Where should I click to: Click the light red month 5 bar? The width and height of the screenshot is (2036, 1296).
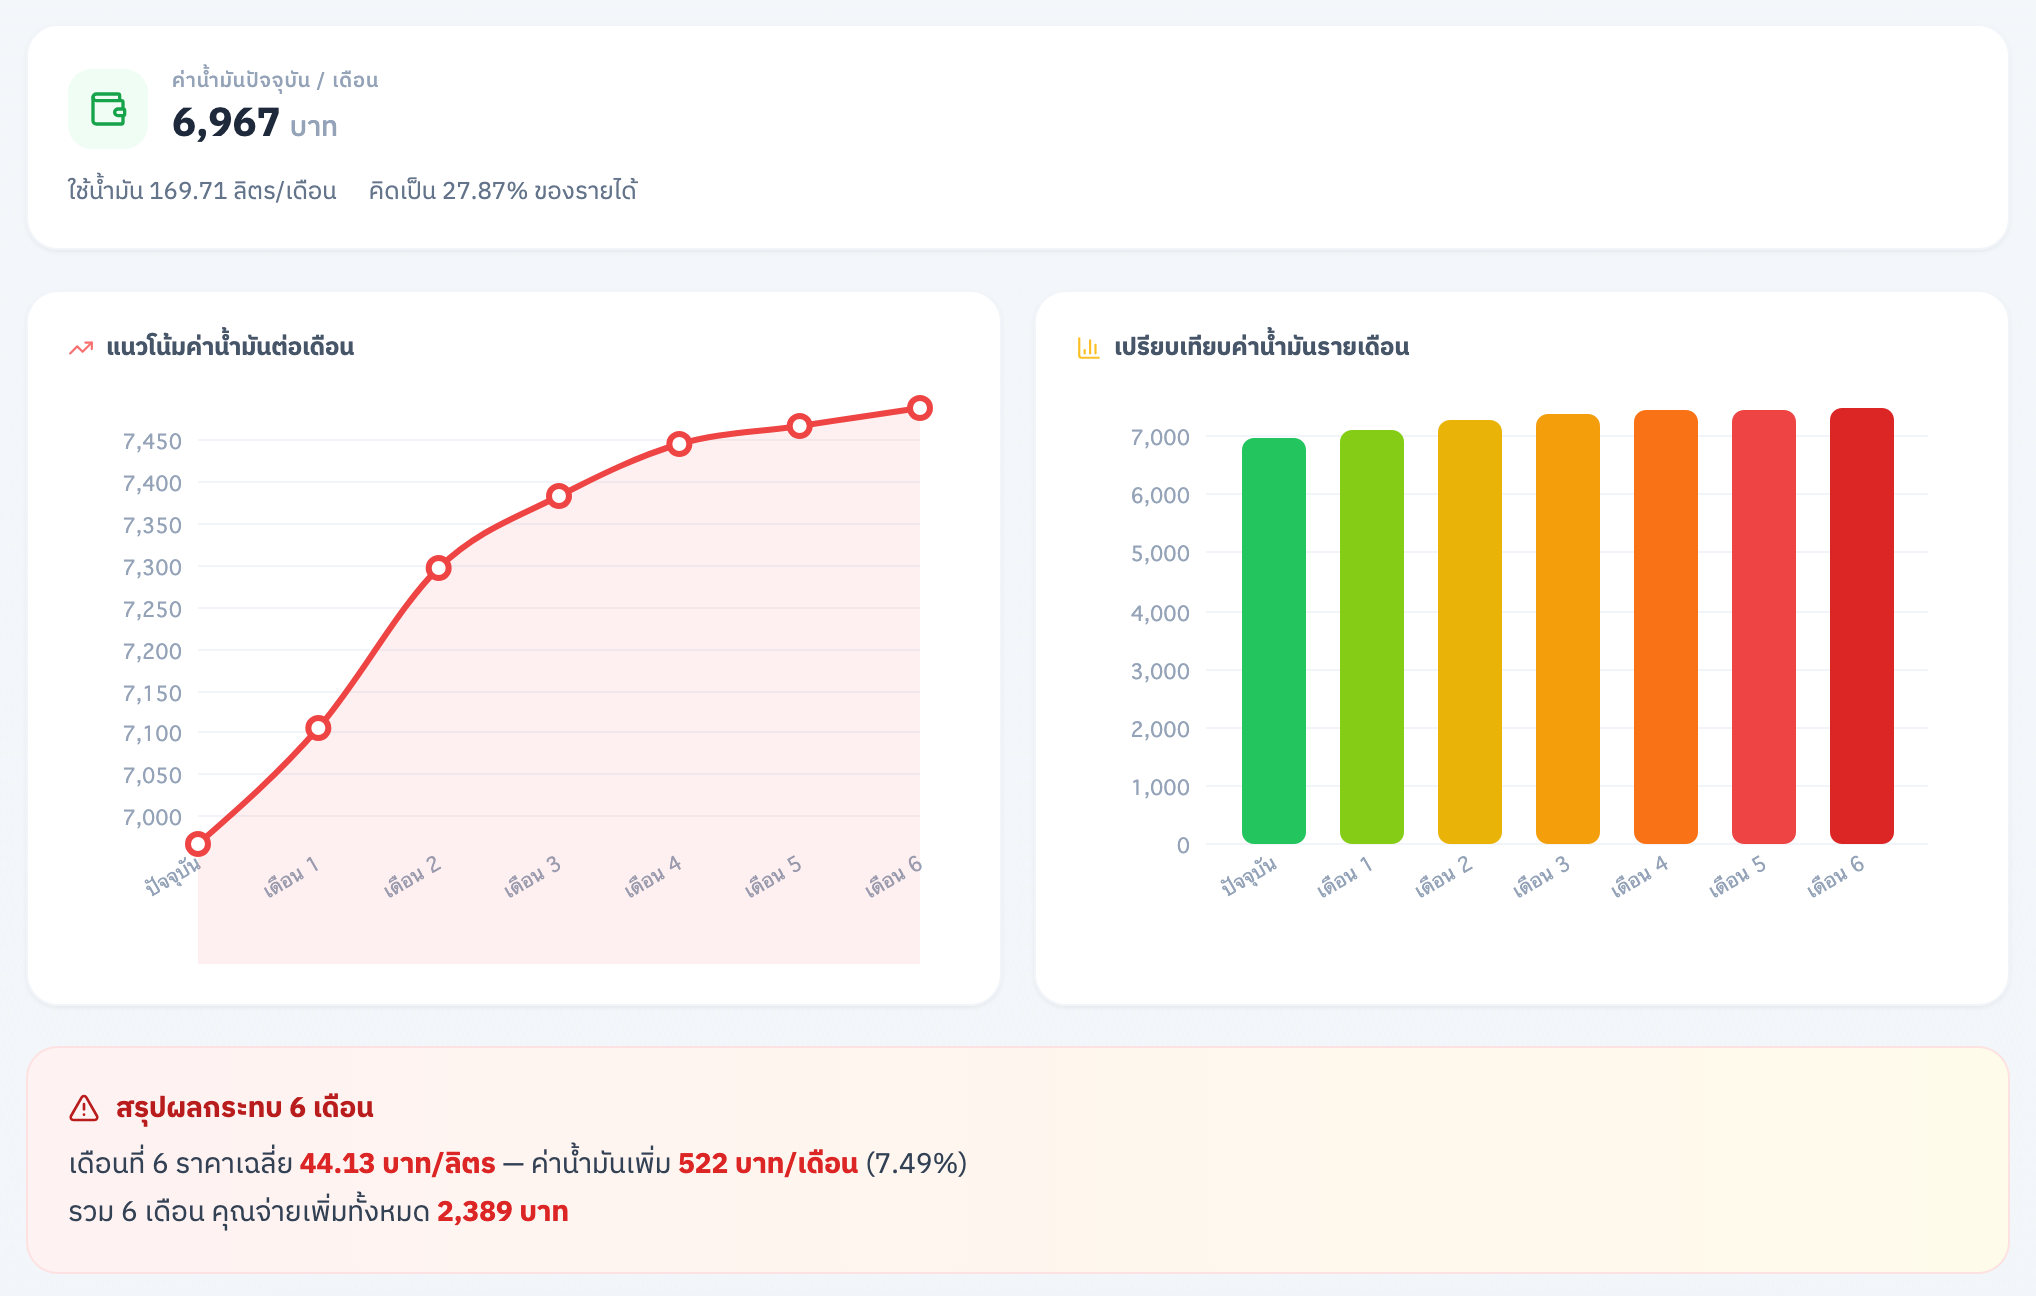point(1763,626)
